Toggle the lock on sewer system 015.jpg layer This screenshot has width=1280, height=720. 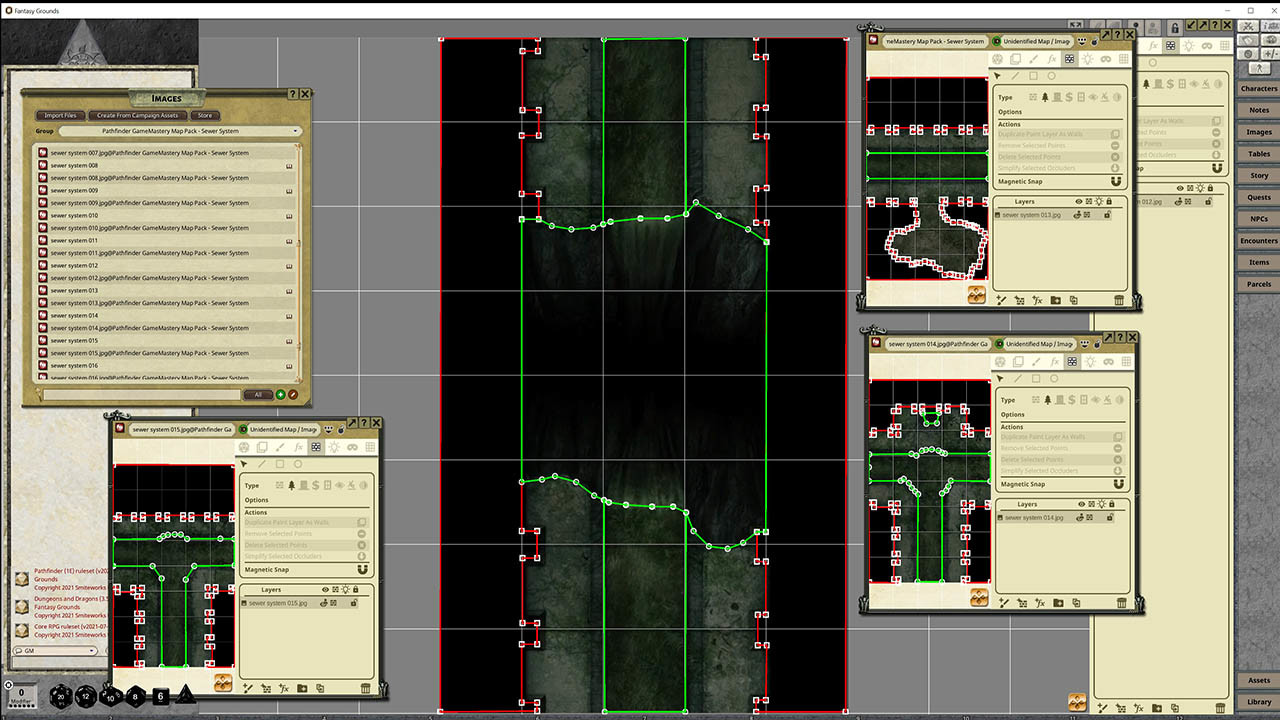354,603
